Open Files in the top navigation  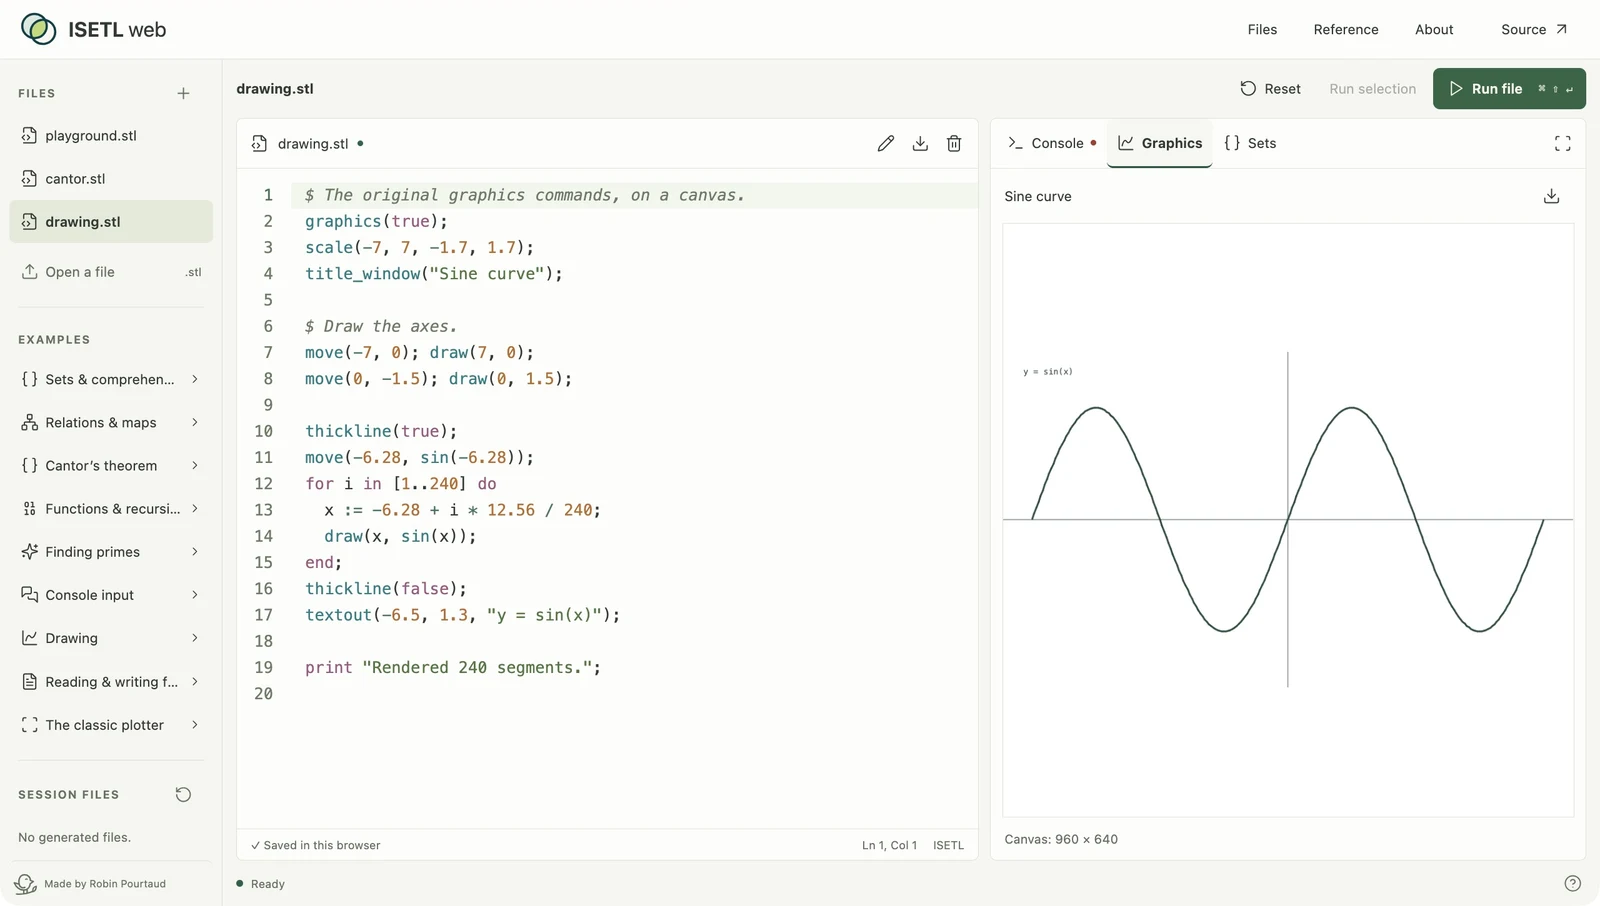coord(1262,29)
